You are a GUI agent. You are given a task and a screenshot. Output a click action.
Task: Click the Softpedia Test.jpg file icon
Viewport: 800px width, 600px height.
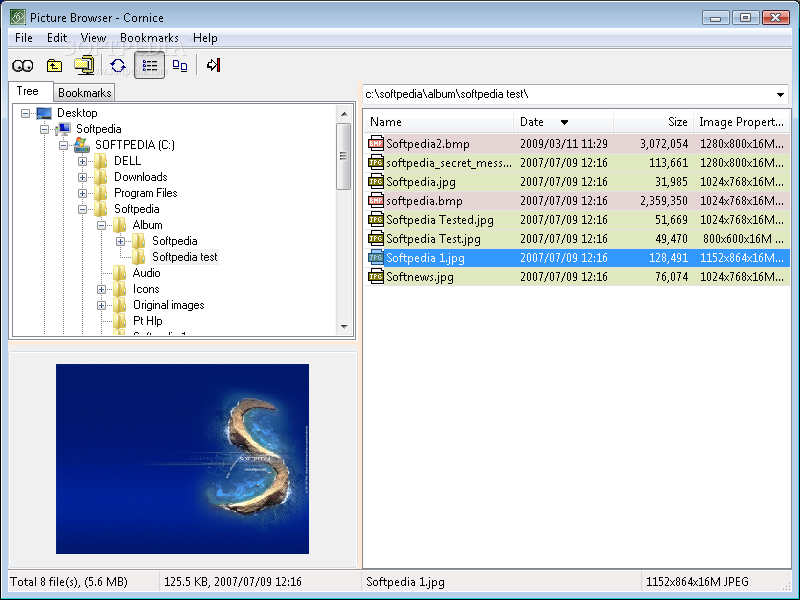point(376,239)
